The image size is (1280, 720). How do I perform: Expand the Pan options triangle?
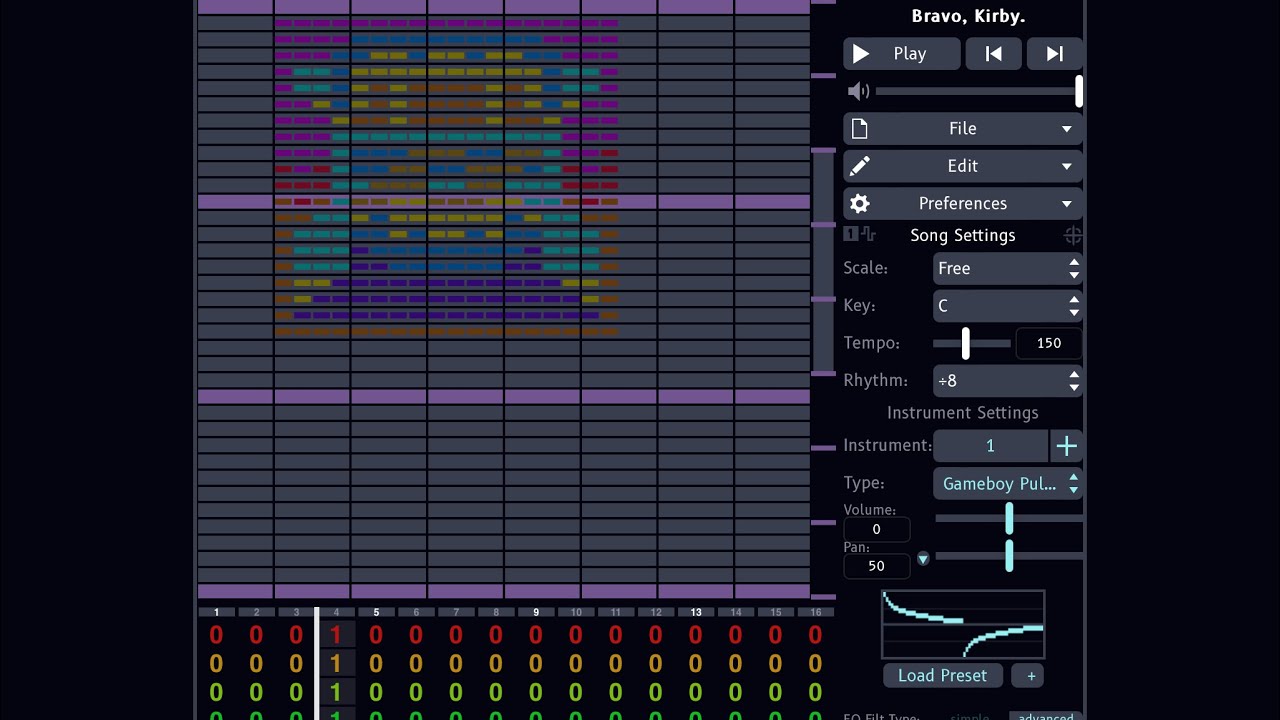923,558
